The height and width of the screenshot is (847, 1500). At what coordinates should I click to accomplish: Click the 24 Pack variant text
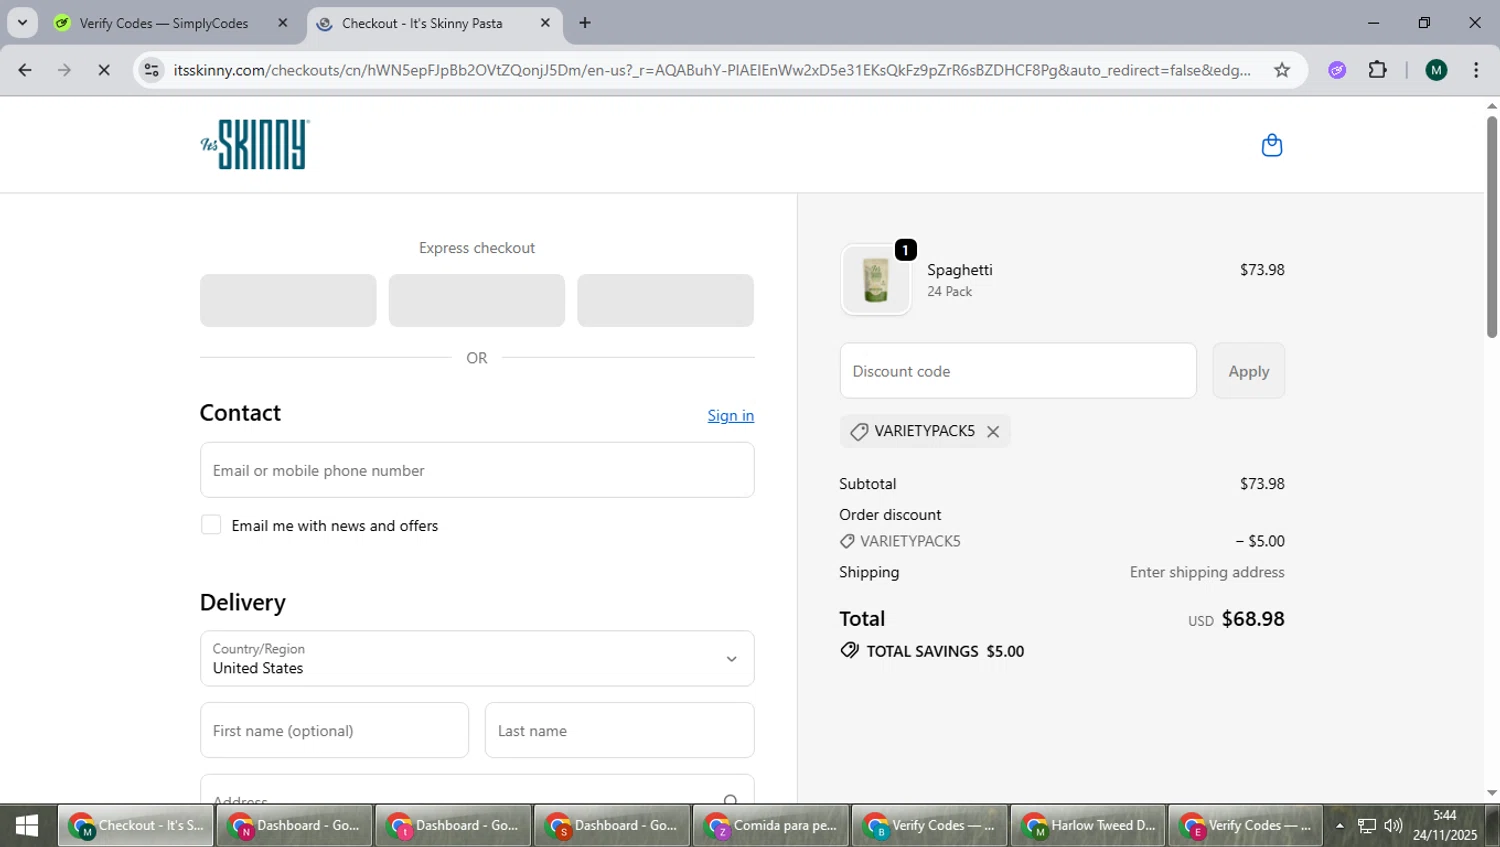pyautogui.click(x=949, y=292)
